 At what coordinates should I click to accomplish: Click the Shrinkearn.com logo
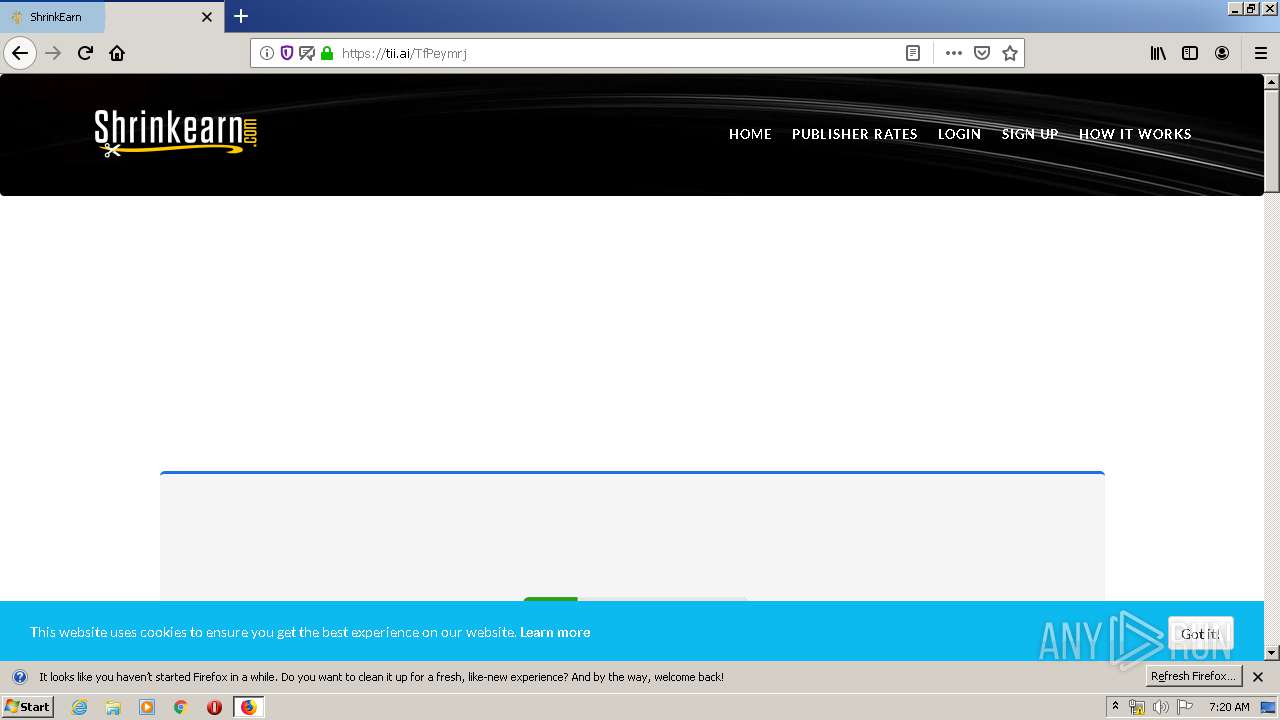click(x=176, y=133)
